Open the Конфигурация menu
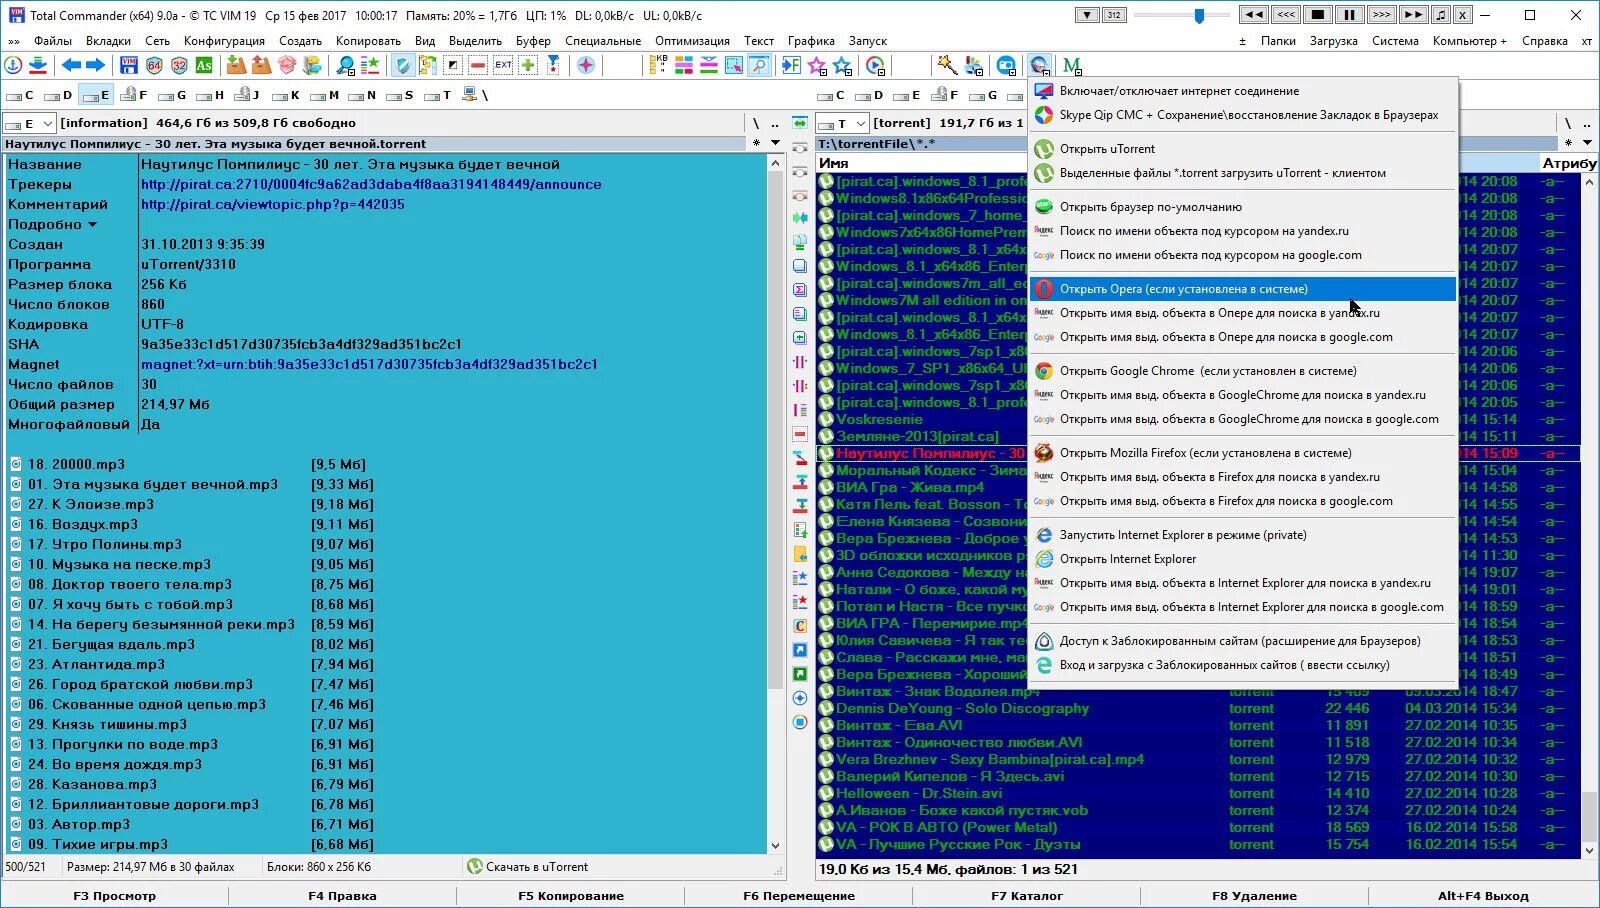The image size is (1600, 908). pyautogui.click(x=224, y=41)
